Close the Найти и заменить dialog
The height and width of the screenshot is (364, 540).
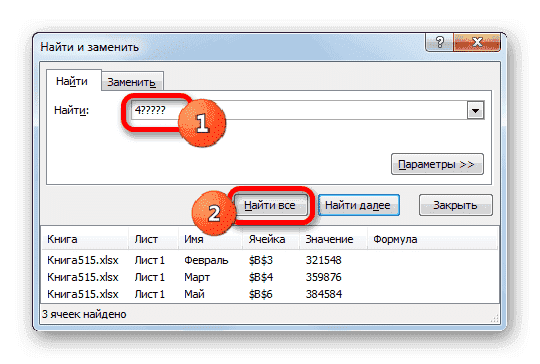tap(477, 42)
